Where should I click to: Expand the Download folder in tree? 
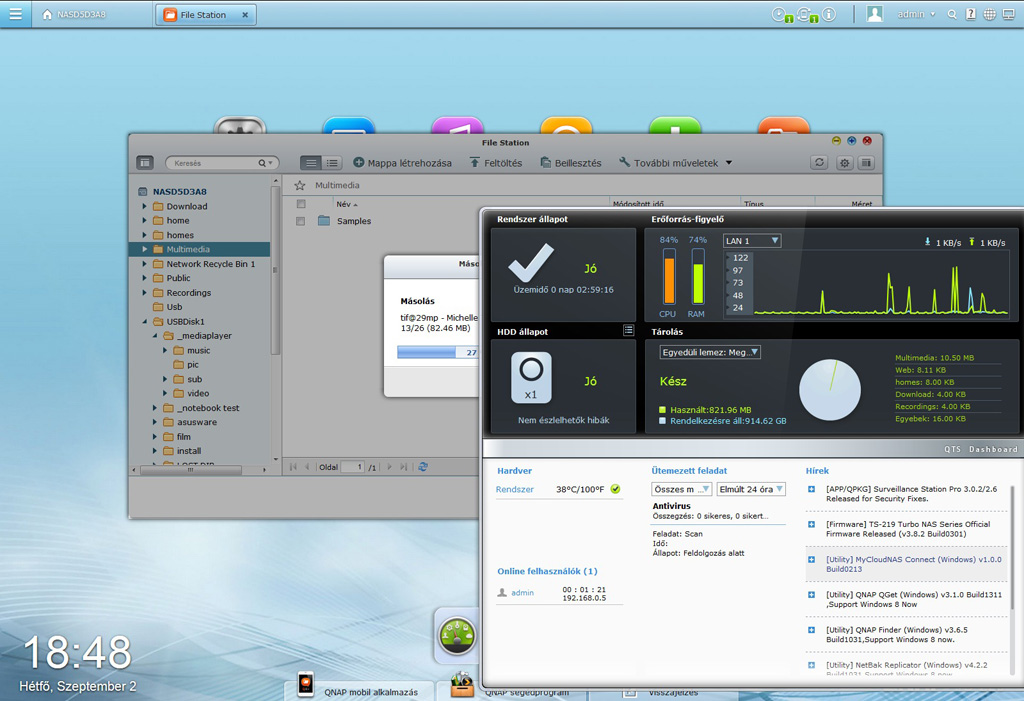144,206
